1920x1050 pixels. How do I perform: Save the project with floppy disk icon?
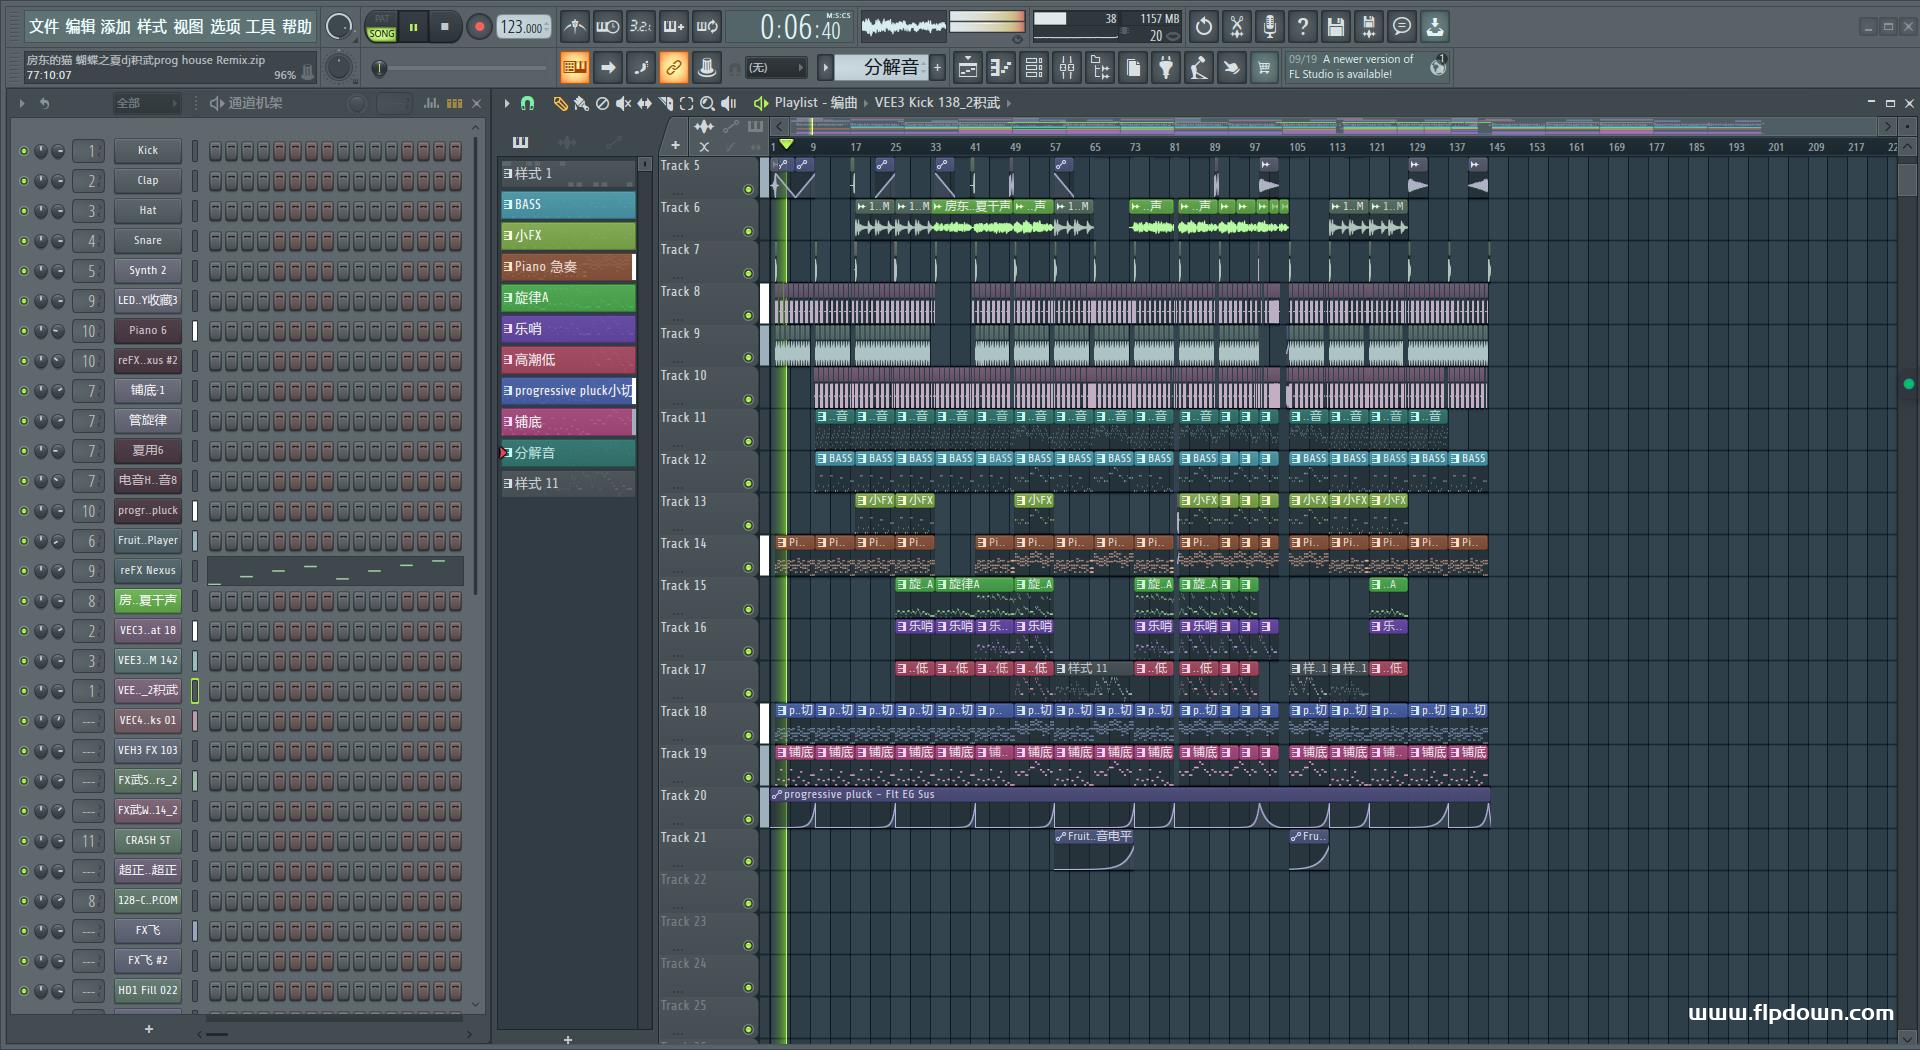coord(1336,27)
